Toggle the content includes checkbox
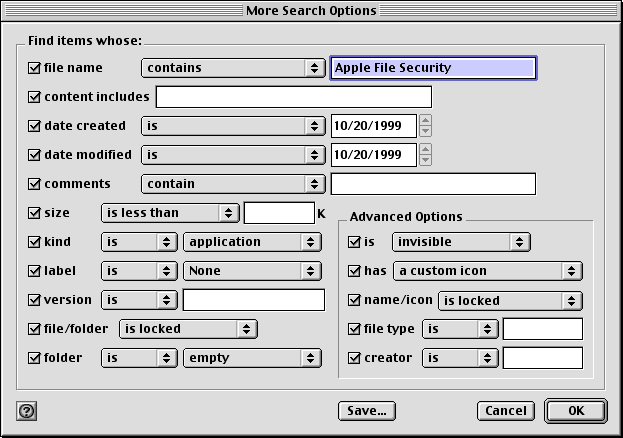This screenshot has width=623, height=438. [x=34, y=97]
